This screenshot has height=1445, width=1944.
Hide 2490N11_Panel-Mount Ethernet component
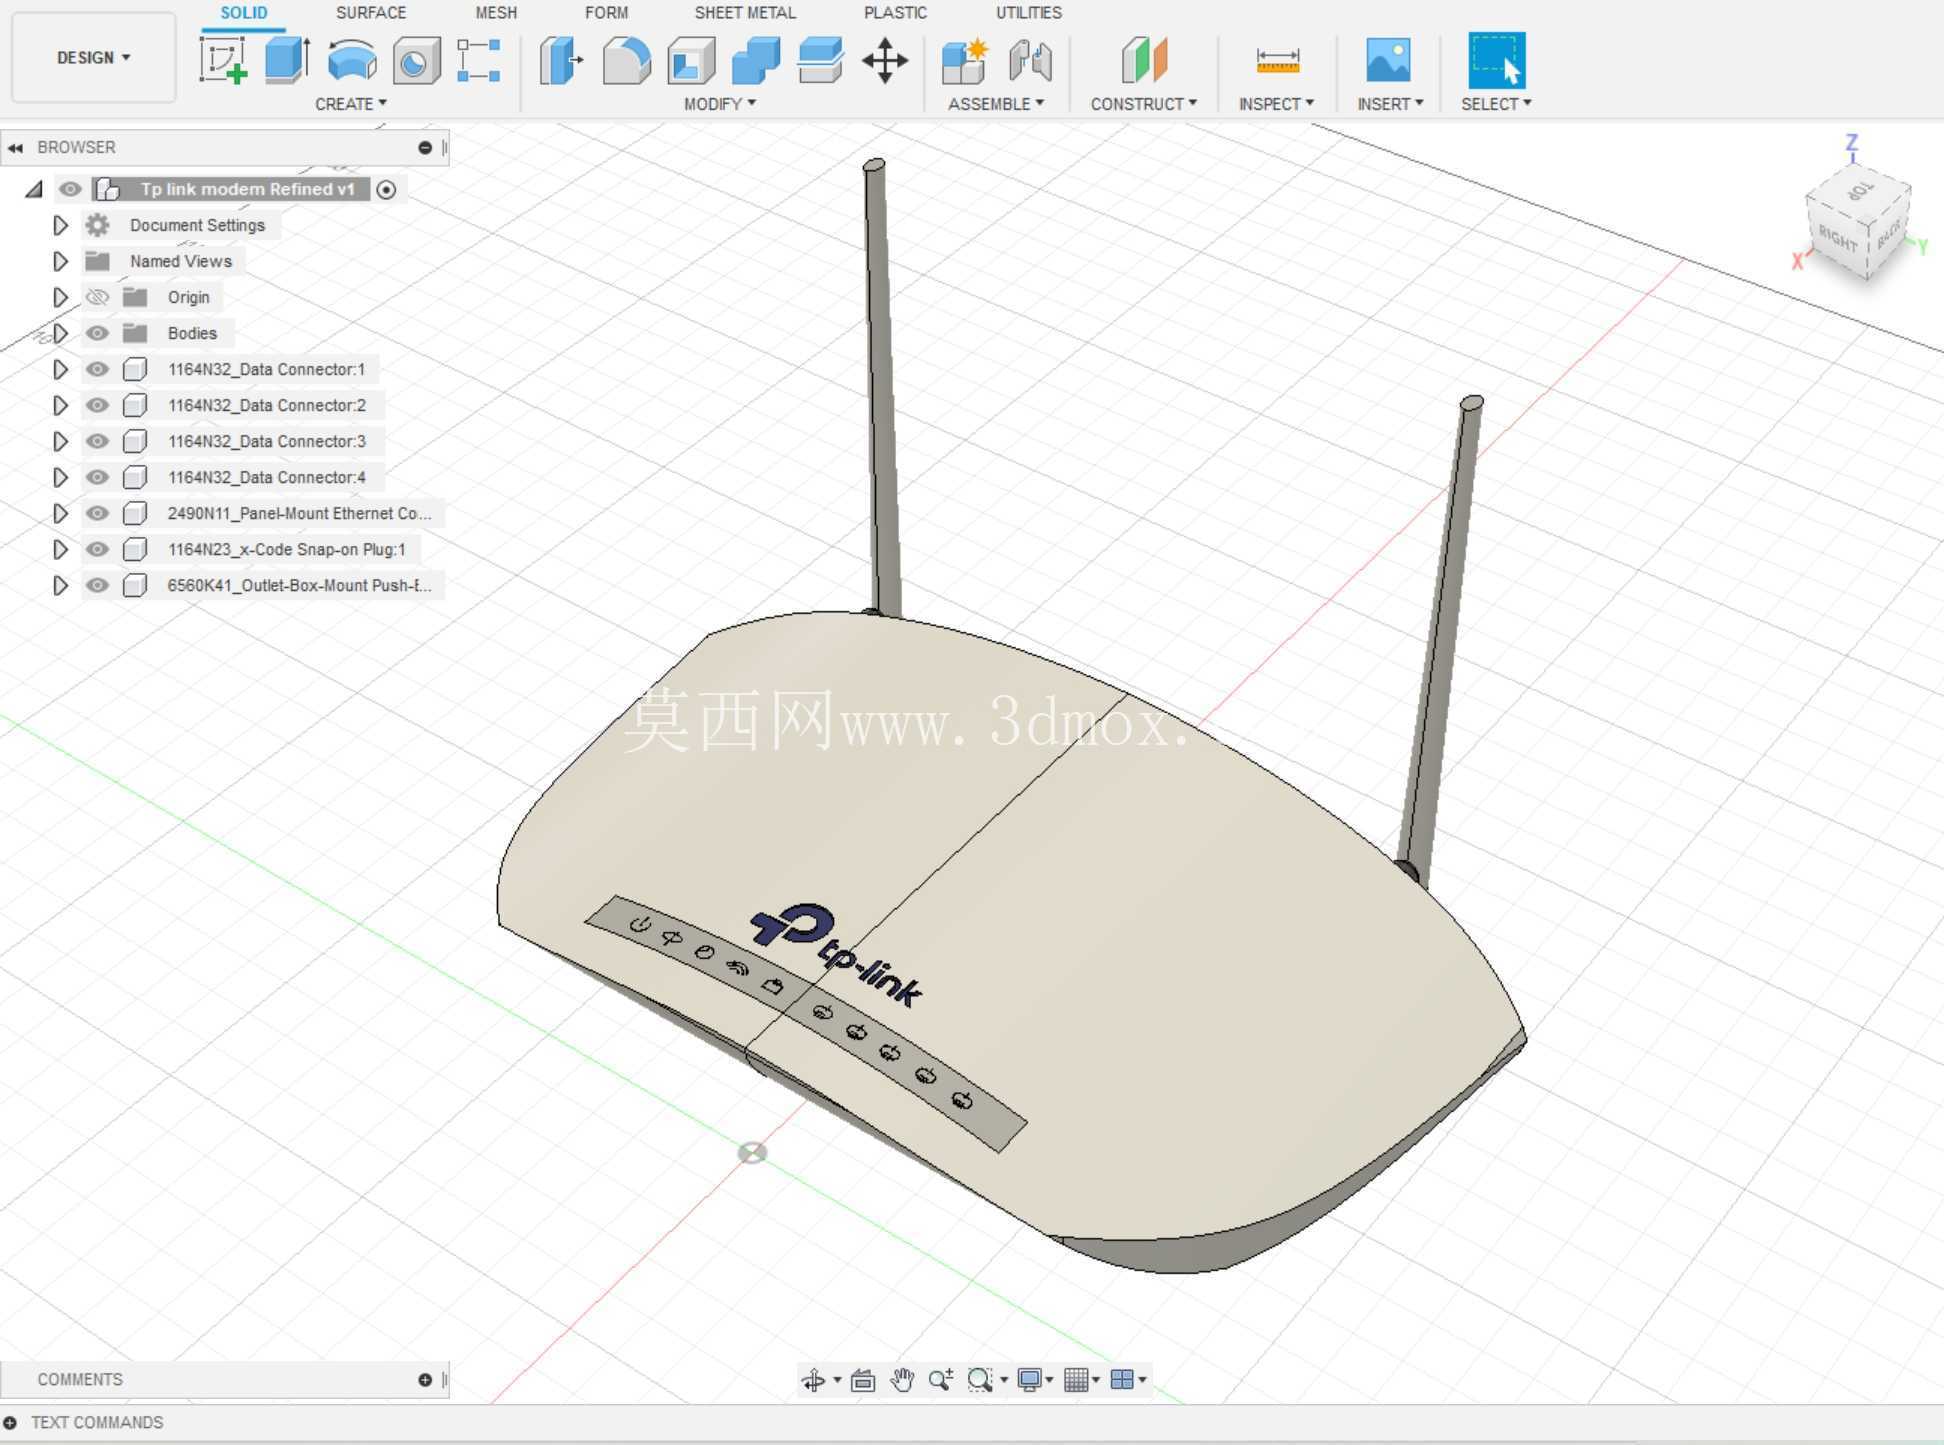(97, 513)
